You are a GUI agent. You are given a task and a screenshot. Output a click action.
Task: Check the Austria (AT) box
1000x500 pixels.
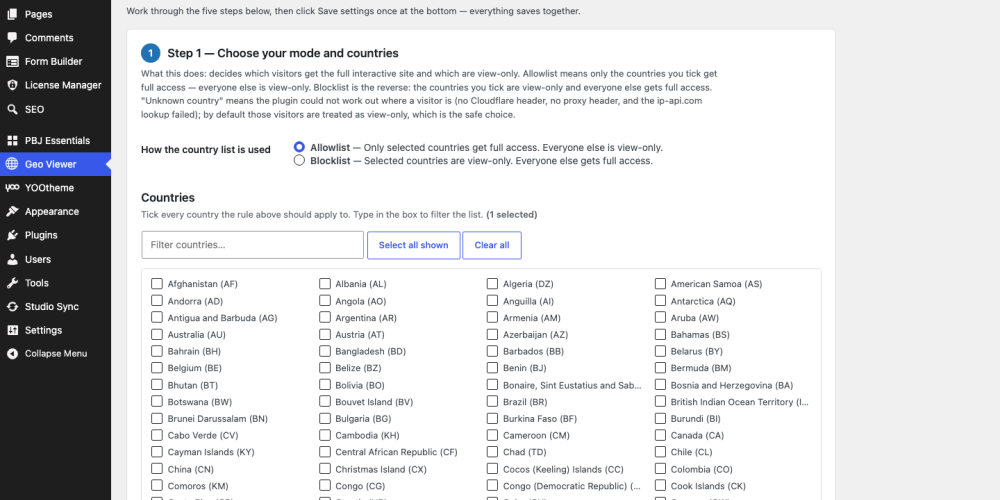pos(325,334)
